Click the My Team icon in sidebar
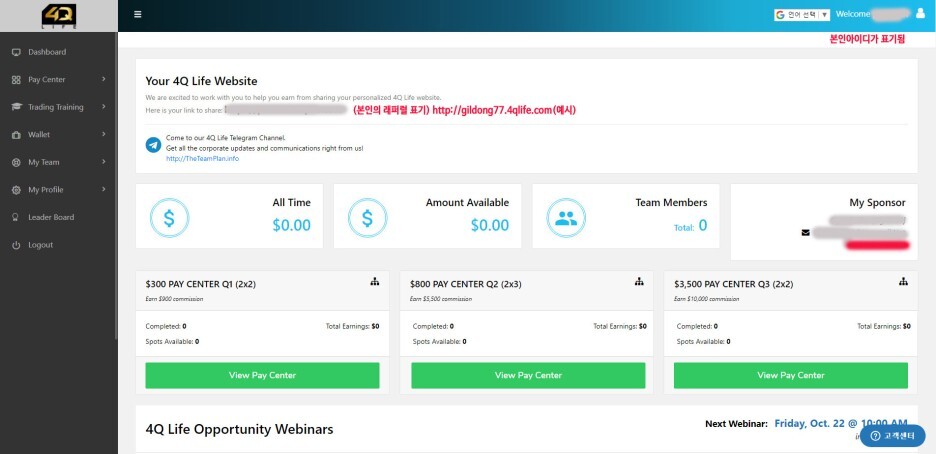 point(16,162)
